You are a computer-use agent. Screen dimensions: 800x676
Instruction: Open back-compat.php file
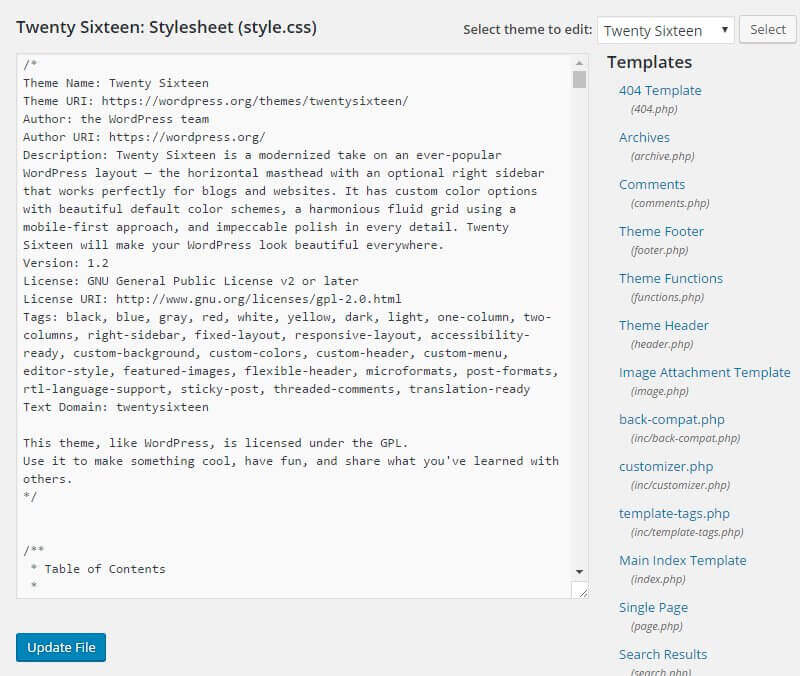tap(671, 419)
